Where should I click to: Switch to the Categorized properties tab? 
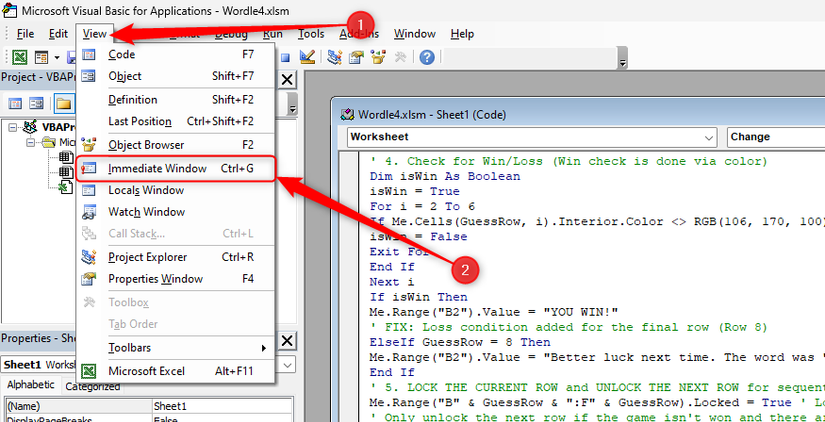tap(93, 387)
